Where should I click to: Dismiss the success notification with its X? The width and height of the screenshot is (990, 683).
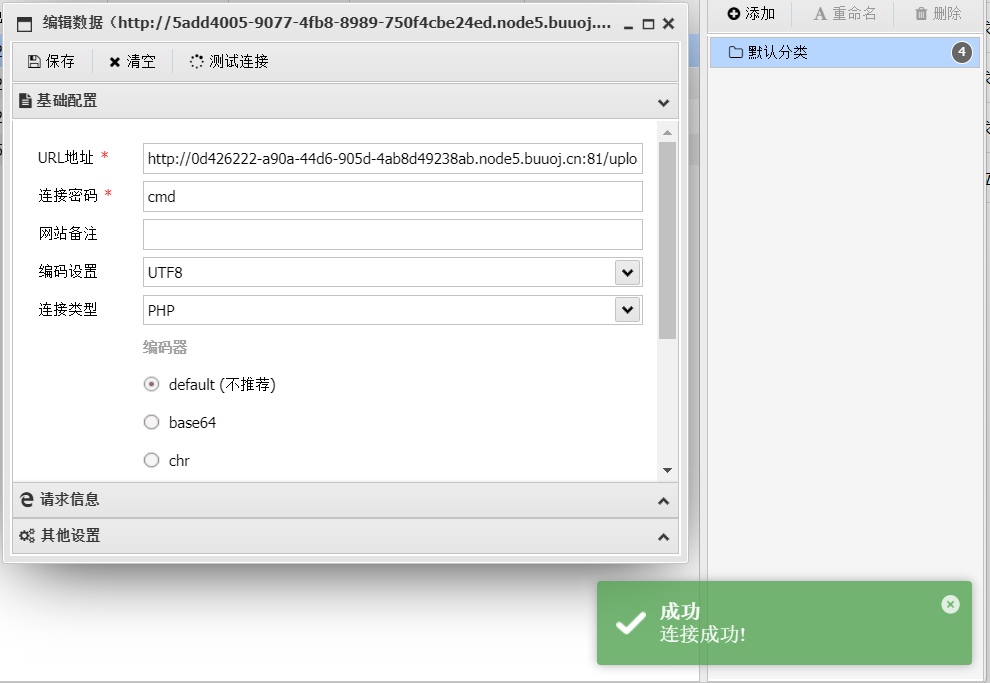(x=950, y=604)
